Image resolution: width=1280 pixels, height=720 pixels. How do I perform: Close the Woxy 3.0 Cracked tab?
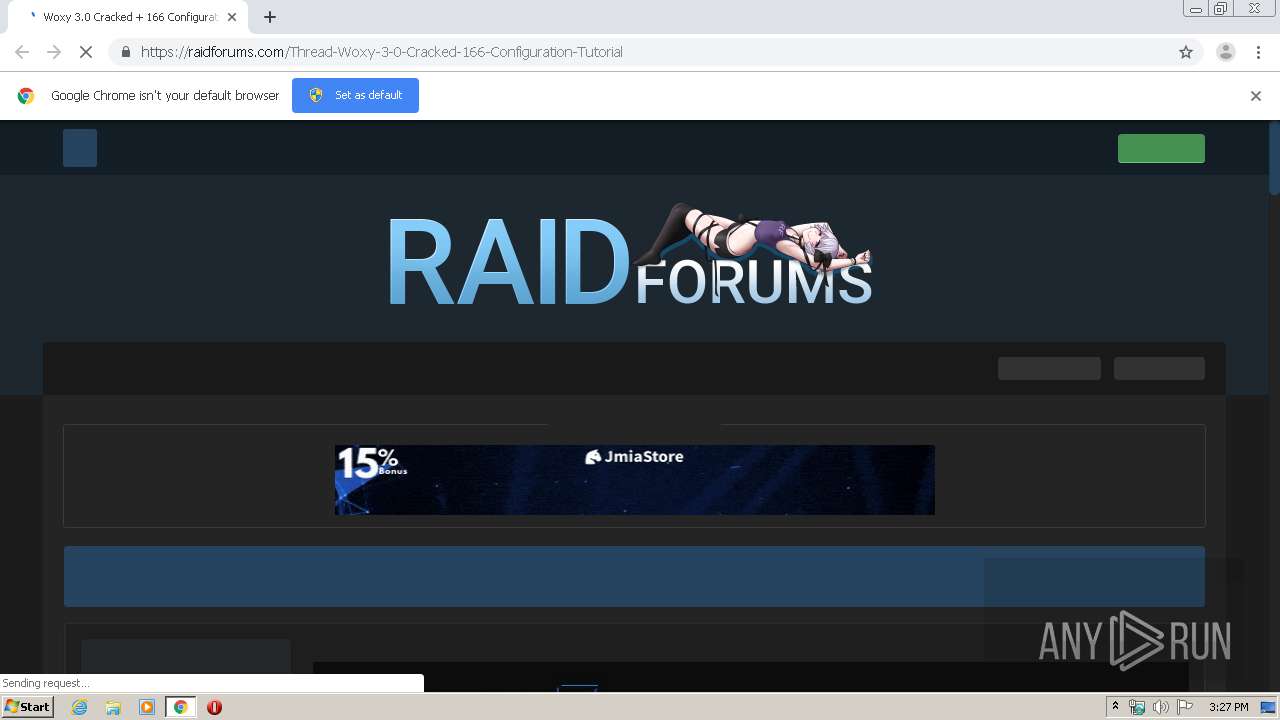click(232, 17)
